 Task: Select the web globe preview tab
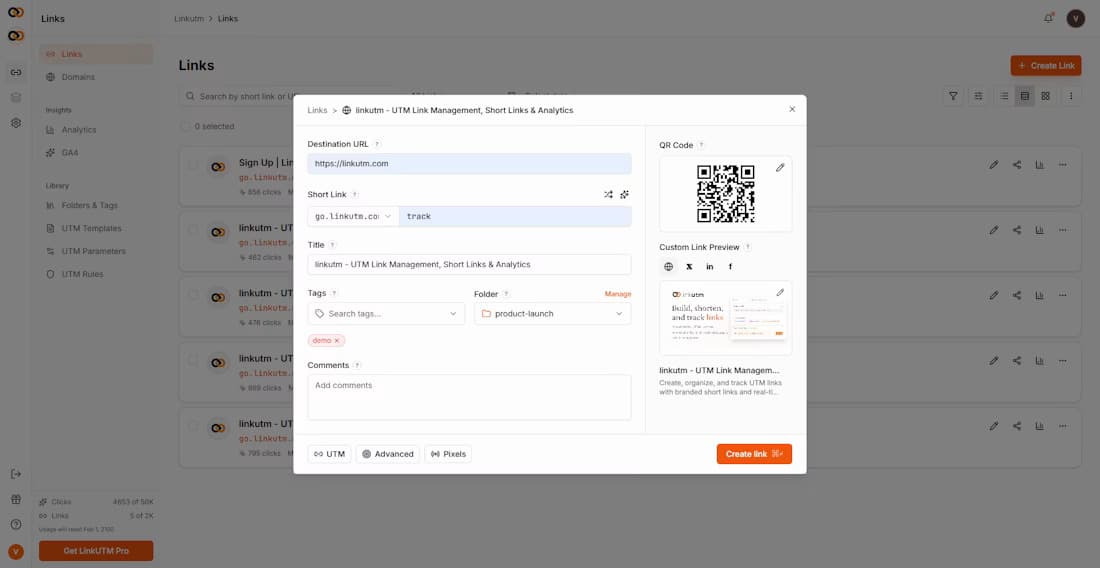coord(669,266)
